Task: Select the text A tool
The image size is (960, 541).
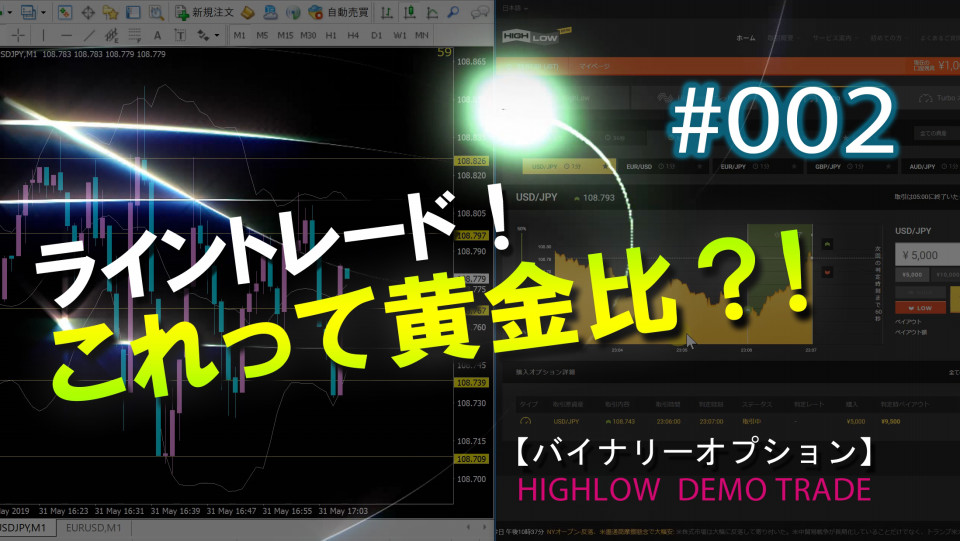Action: [157, 35]
